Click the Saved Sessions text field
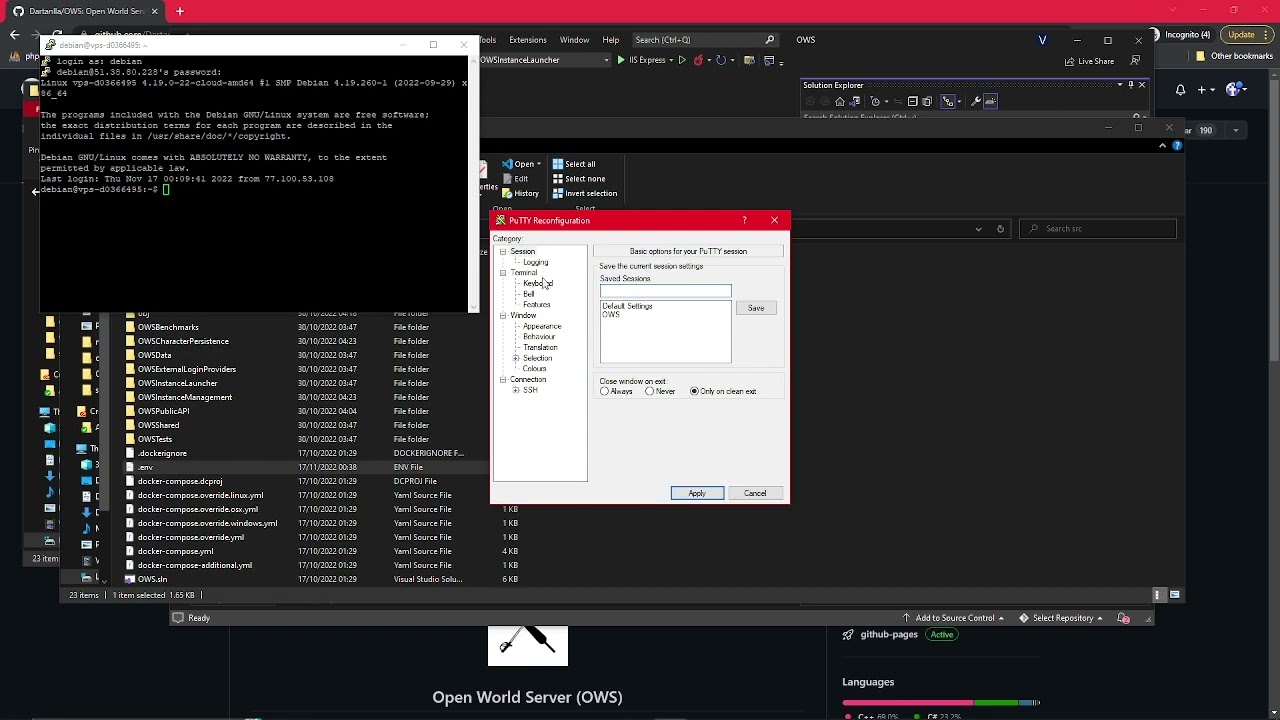This screenshot has width=1280, height=720. point(665,291)
